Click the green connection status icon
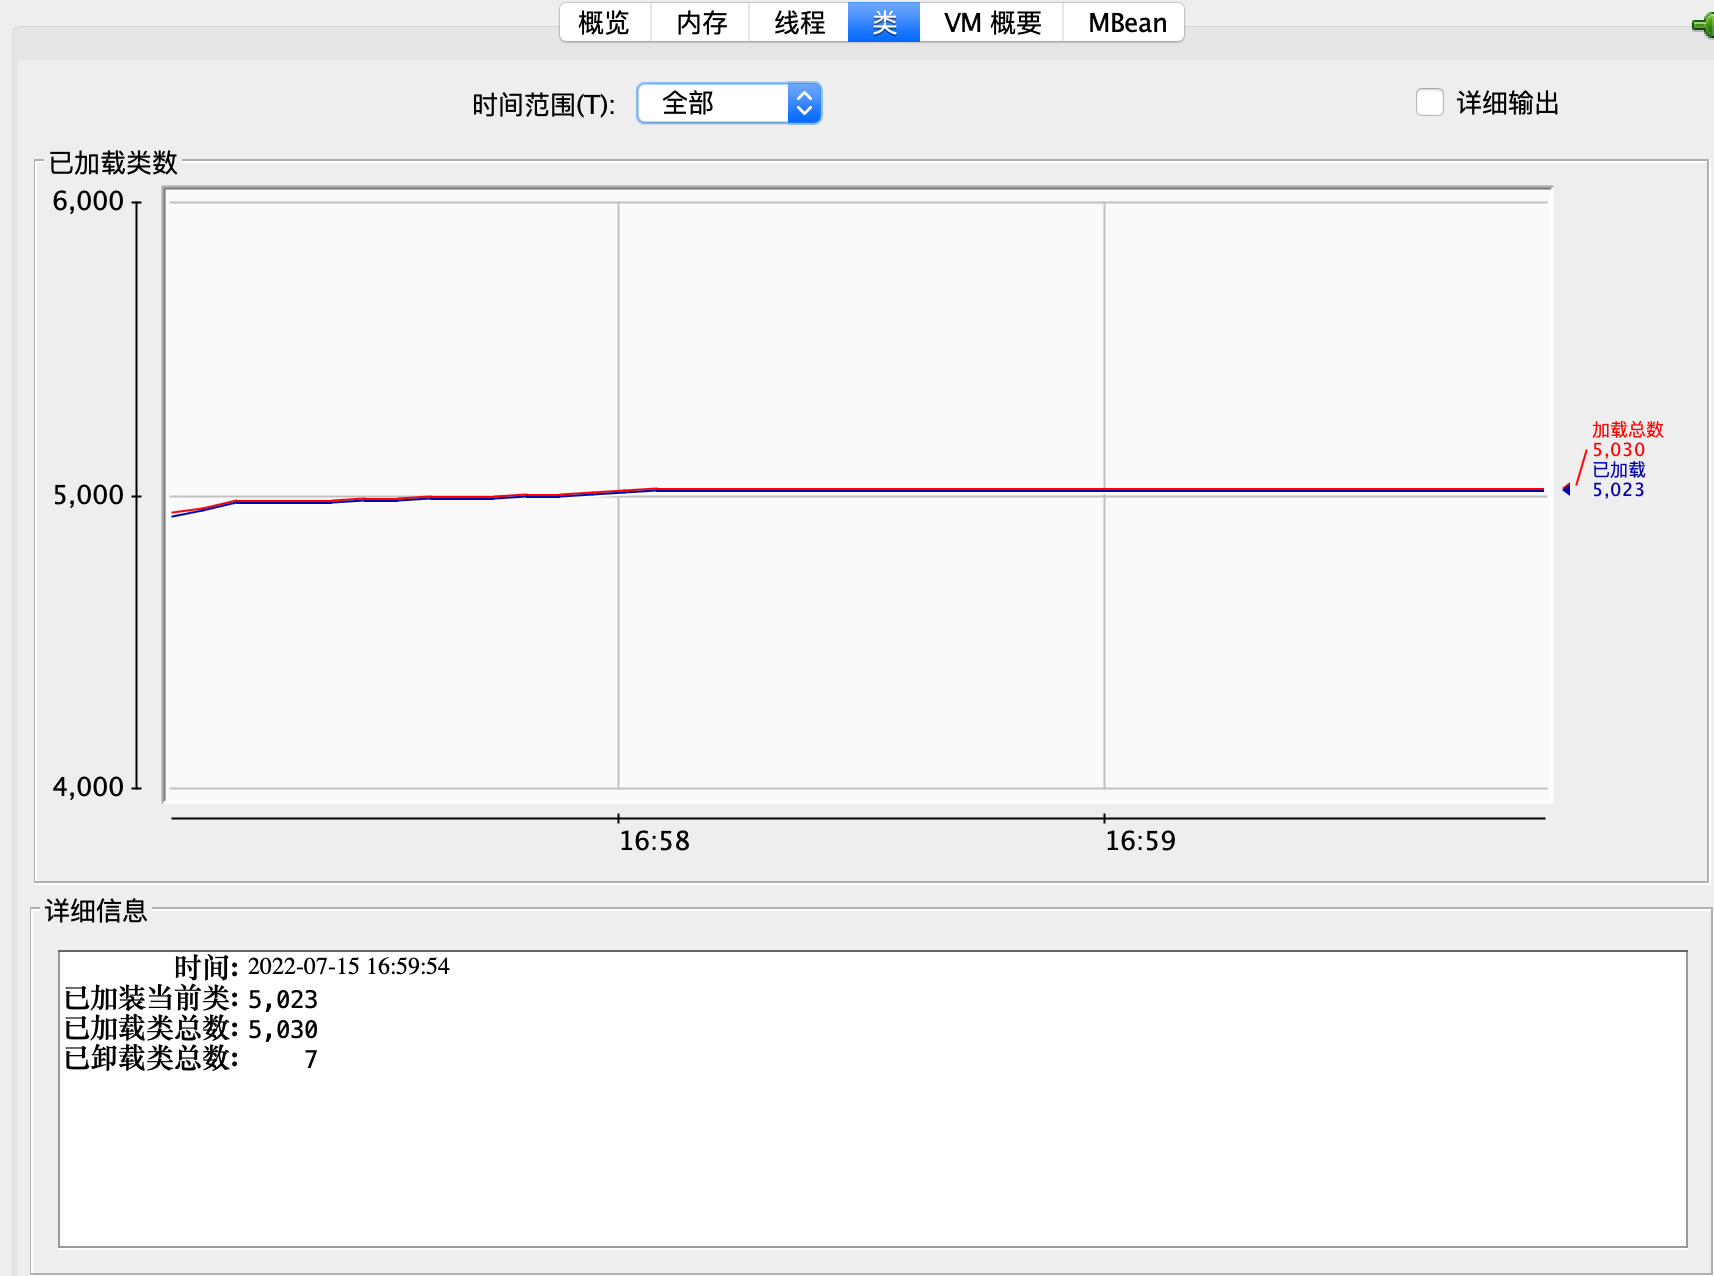Screen dimensions: 1714x1276 [1703, 24]
